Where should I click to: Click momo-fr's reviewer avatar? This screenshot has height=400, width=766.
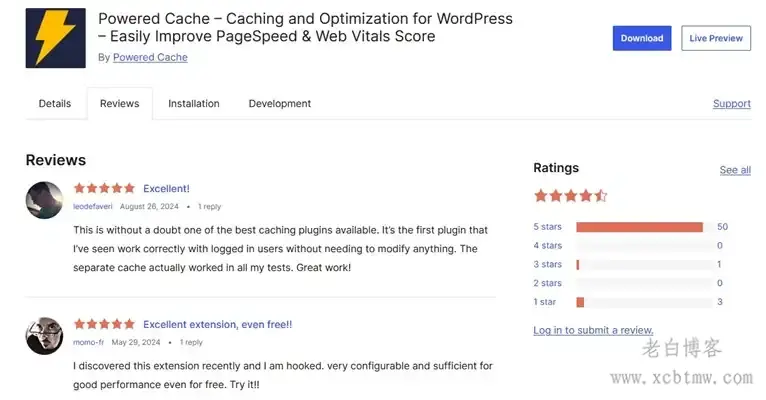pyautogui.click(x=45, y=336)
